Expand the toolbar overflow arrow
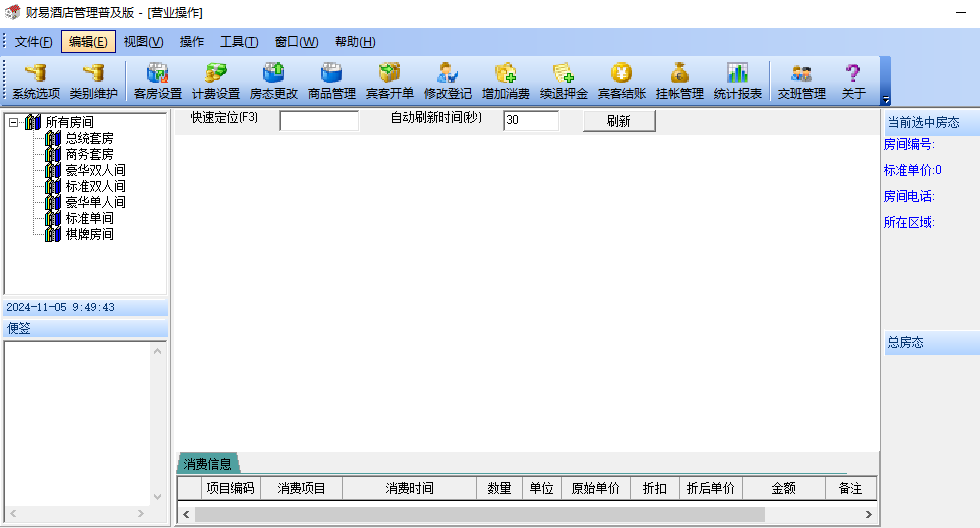 885,99
